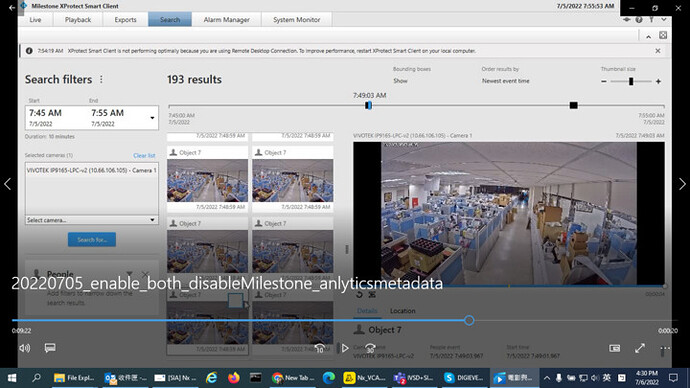Screen dimensions: 690x388
Task: Go to the next item with right chevron
Action: point(682,184)
